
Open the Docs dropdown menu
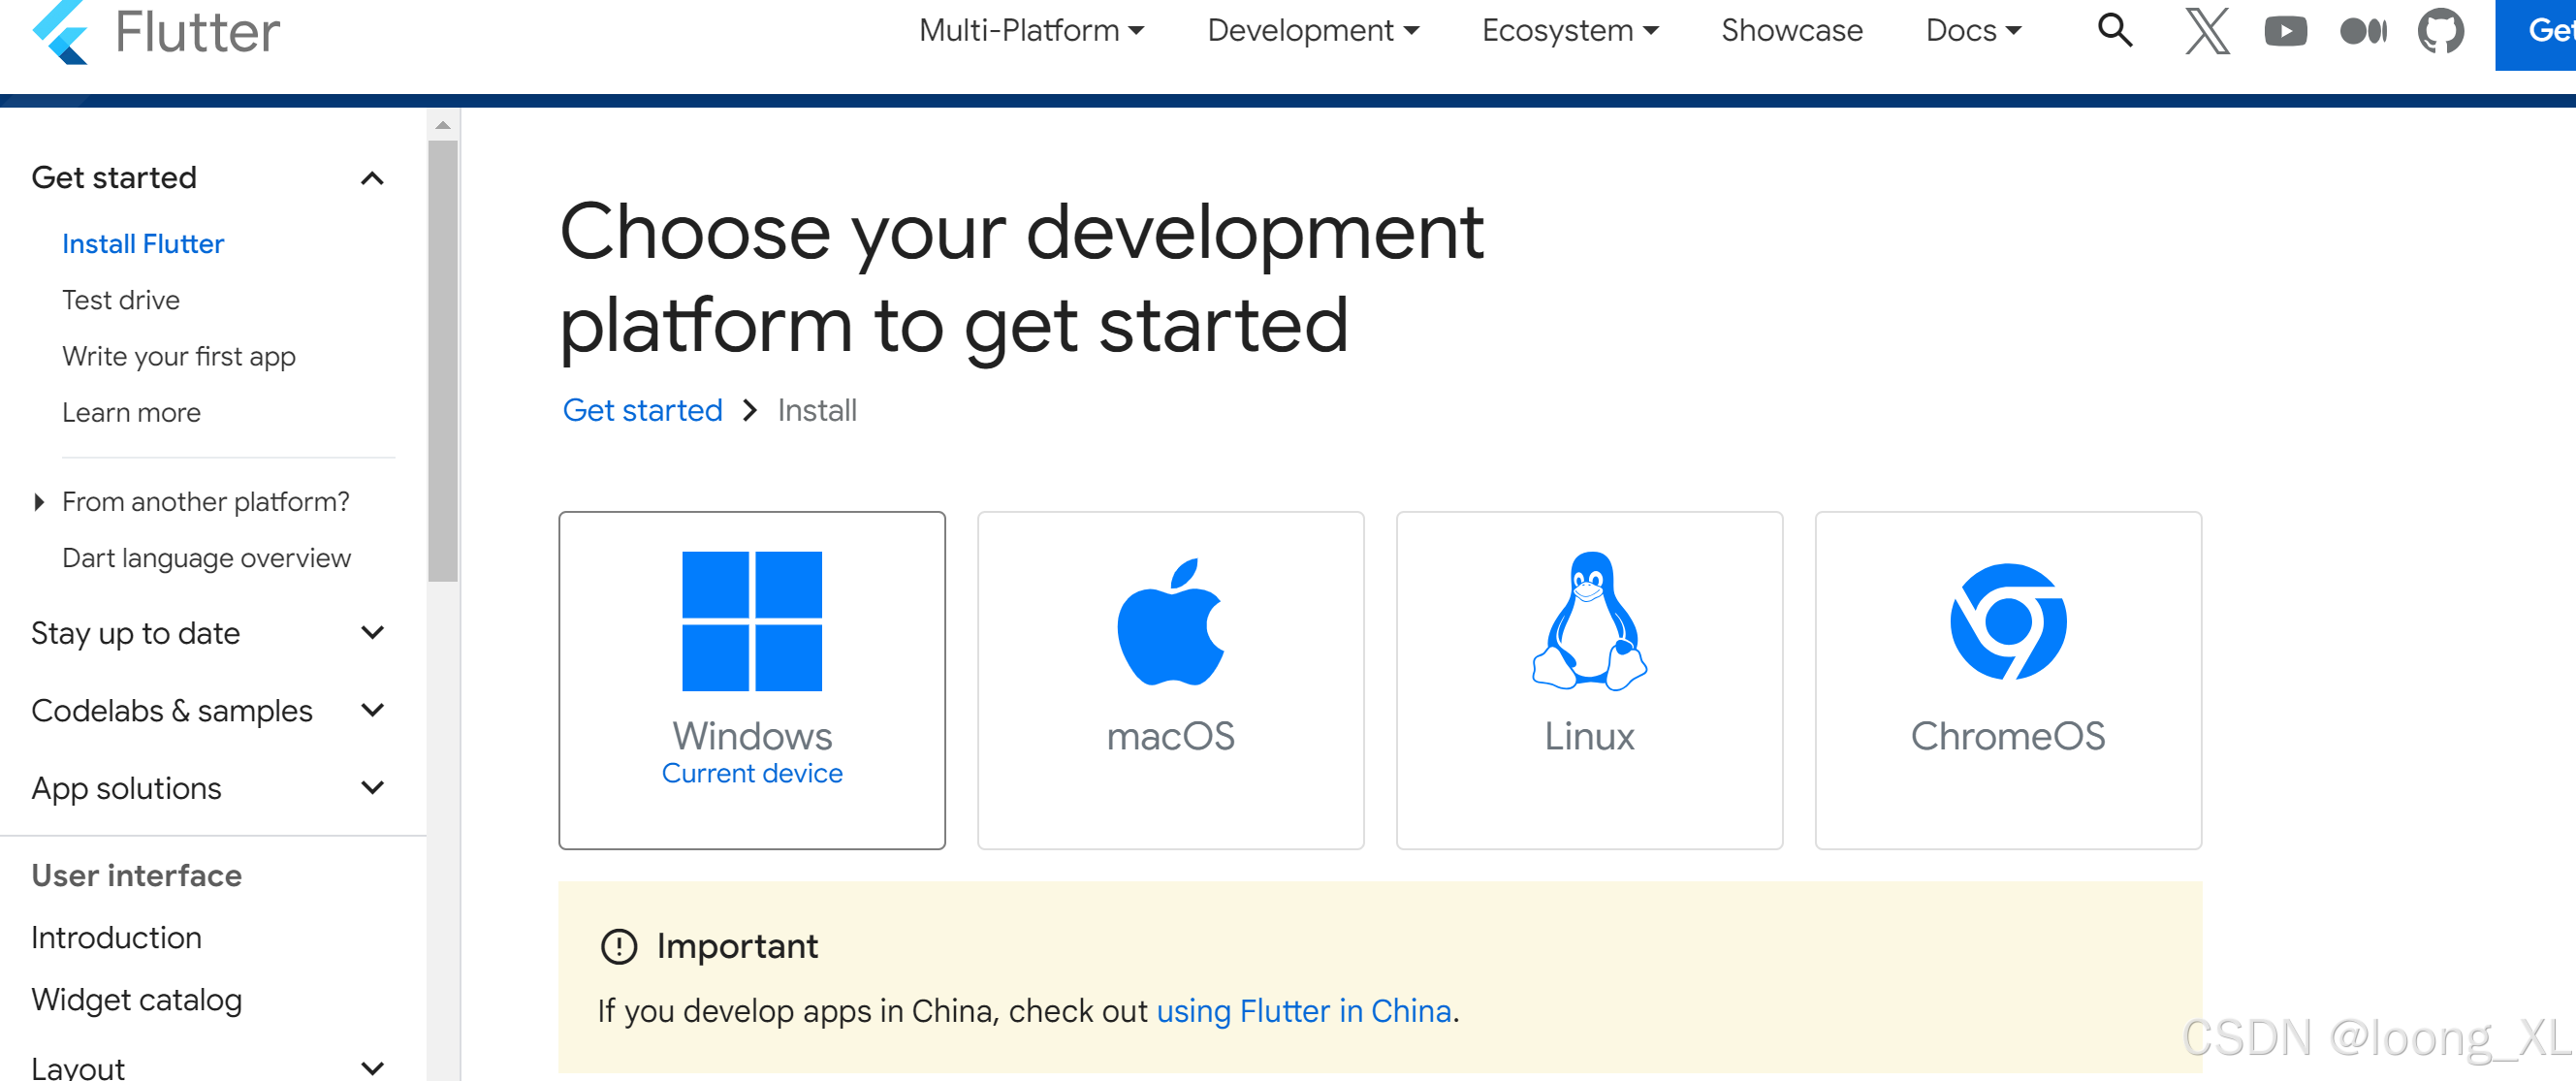[1973, 31]
